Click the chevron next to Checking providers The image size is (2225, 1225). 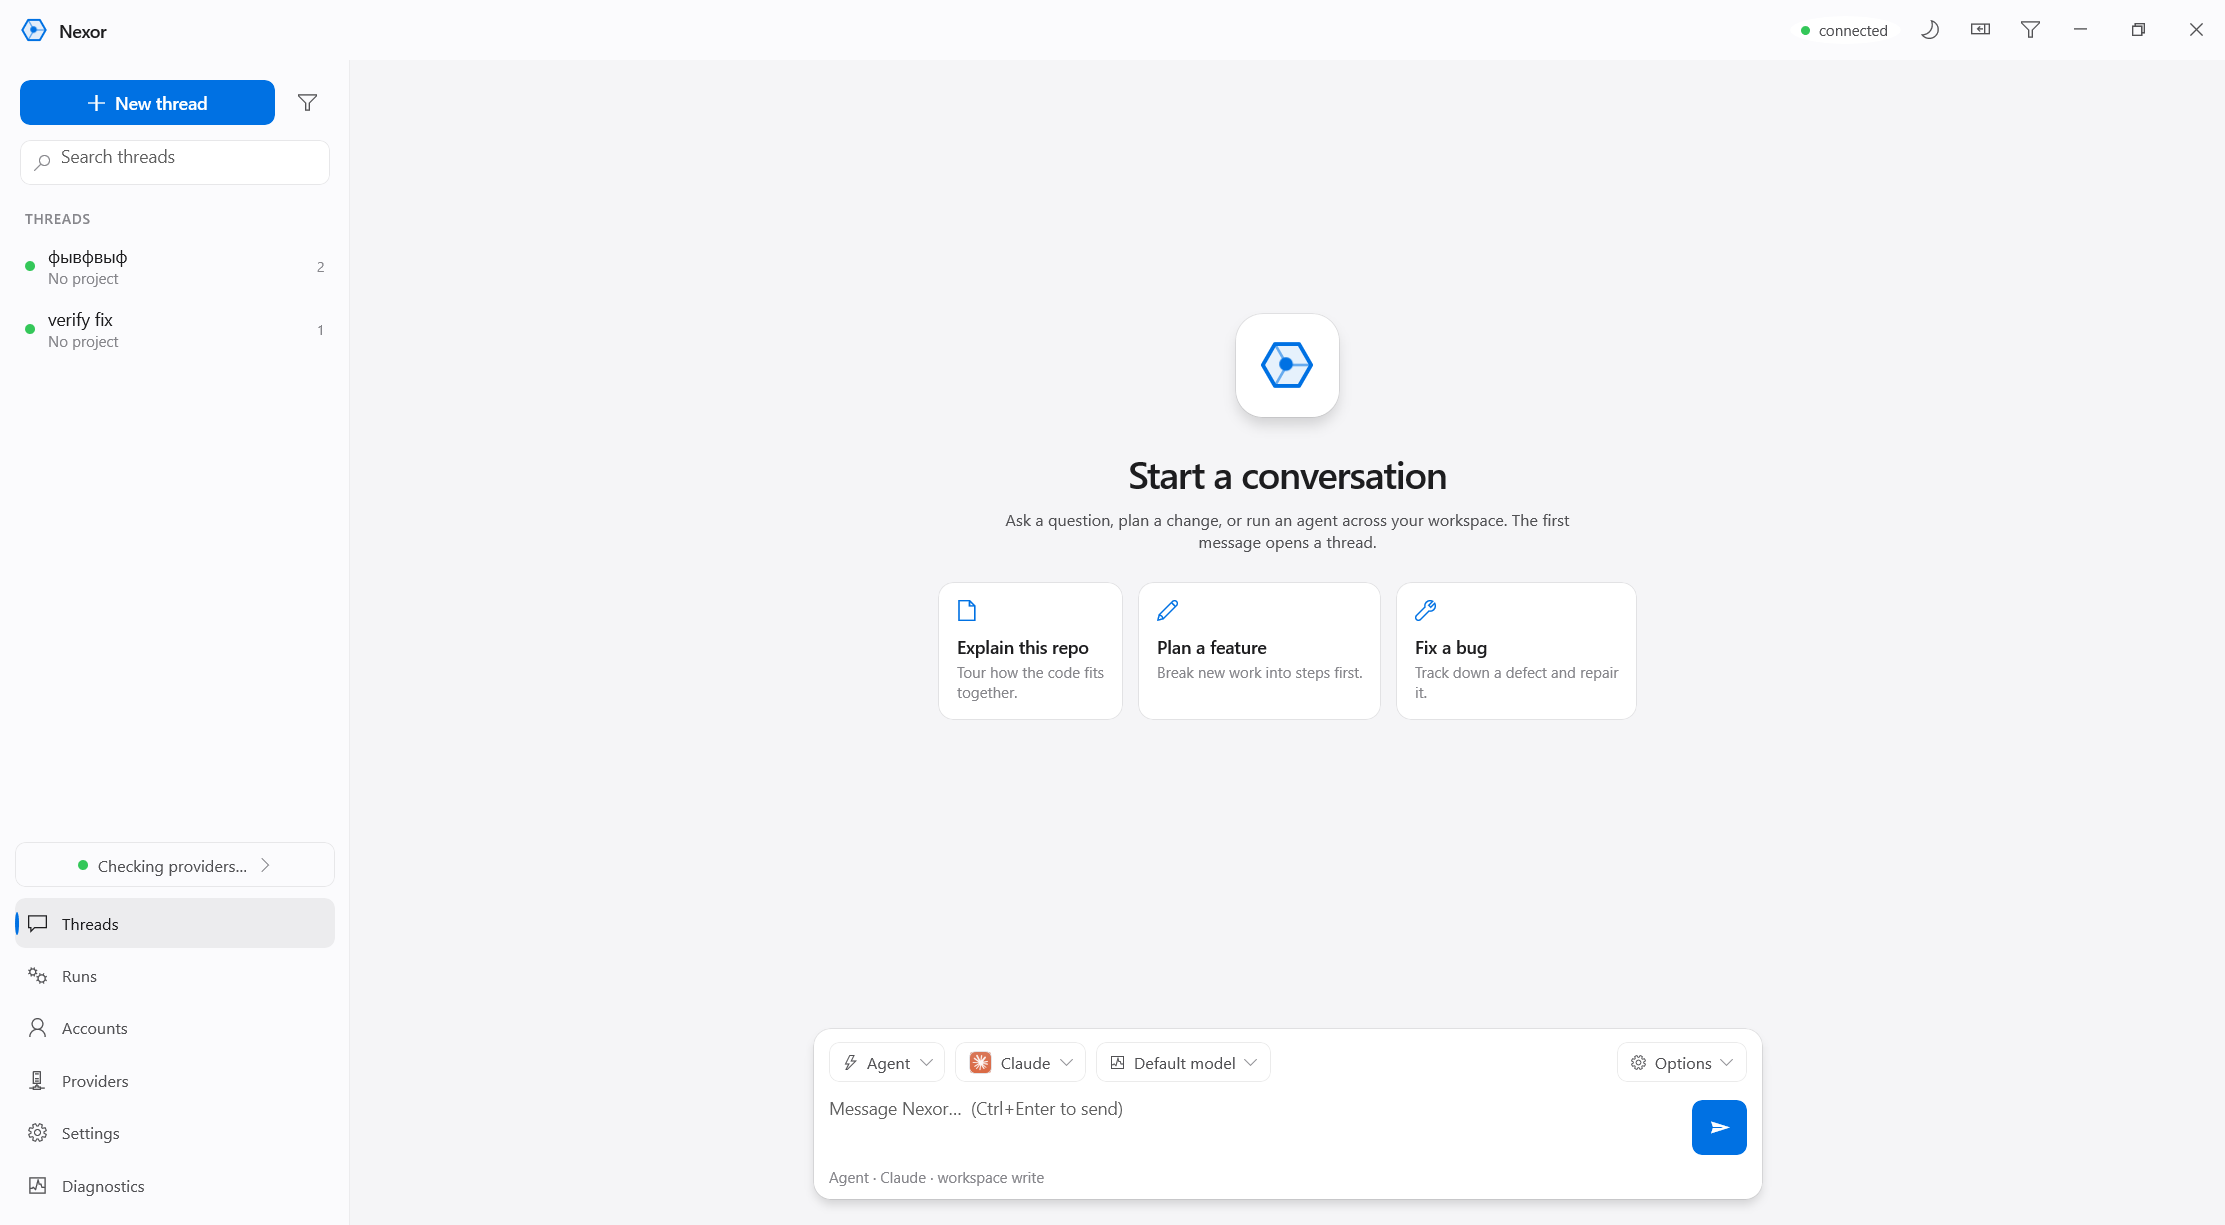(265, 865)
